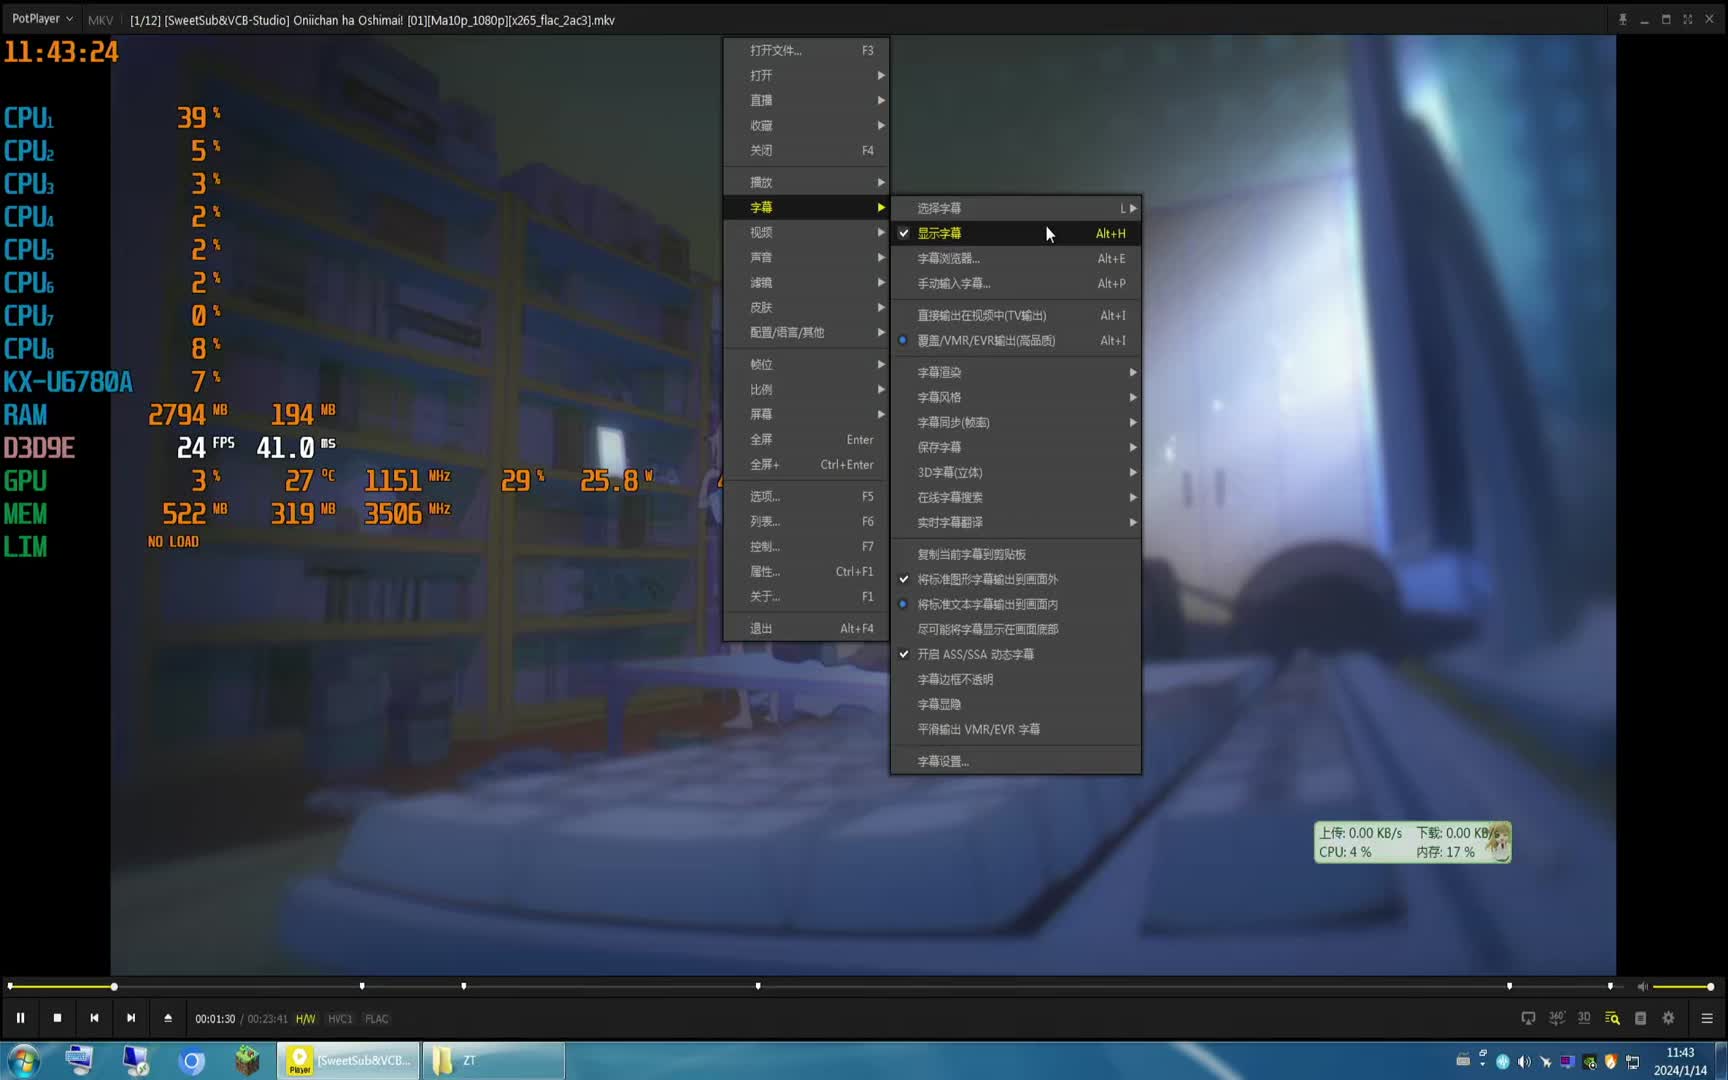The width and height of the screenshot is (1728, 1080).
Task: Skip to the previous file
Action: pos(94,1018)
